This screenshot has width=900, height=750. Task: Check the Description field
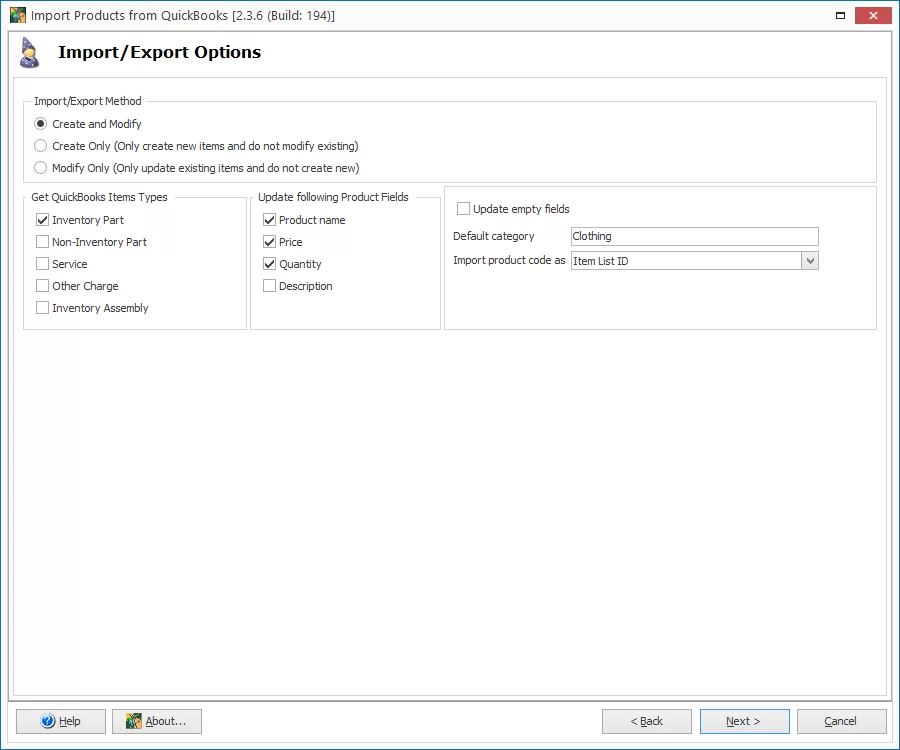click(x=269, y=285)
